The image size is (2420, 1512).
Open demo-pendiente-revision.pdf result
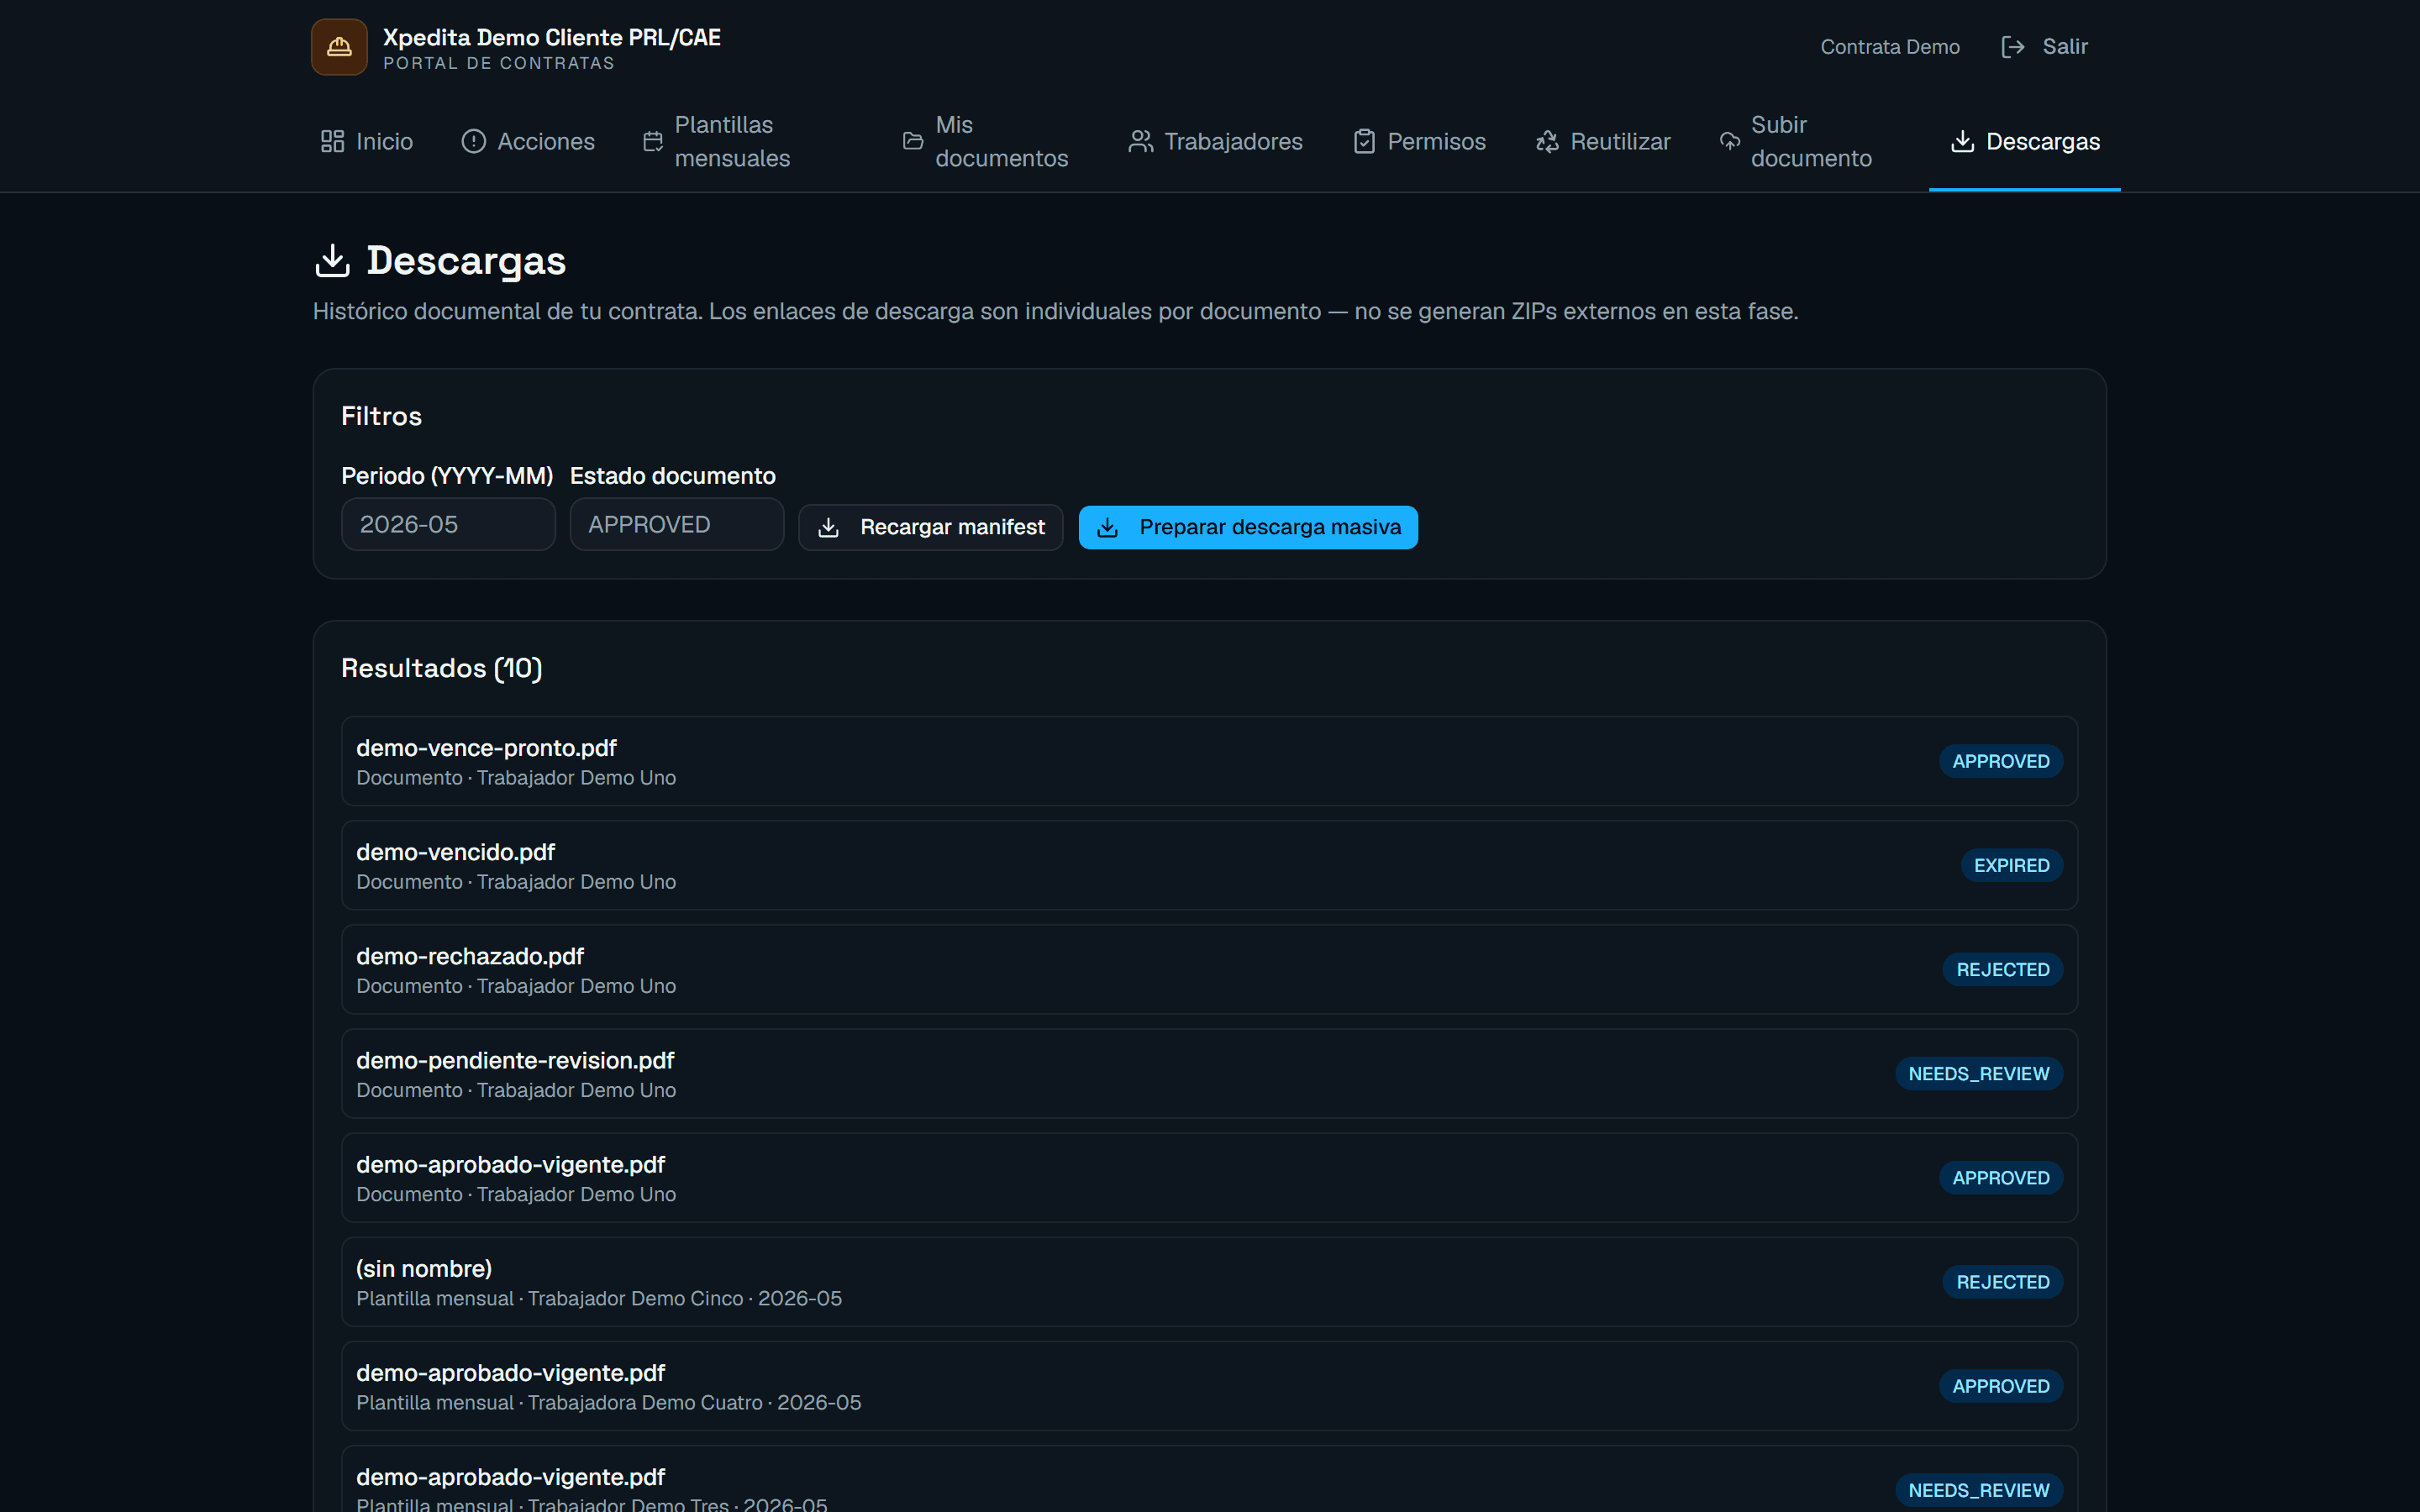tap(1209, 1073)
